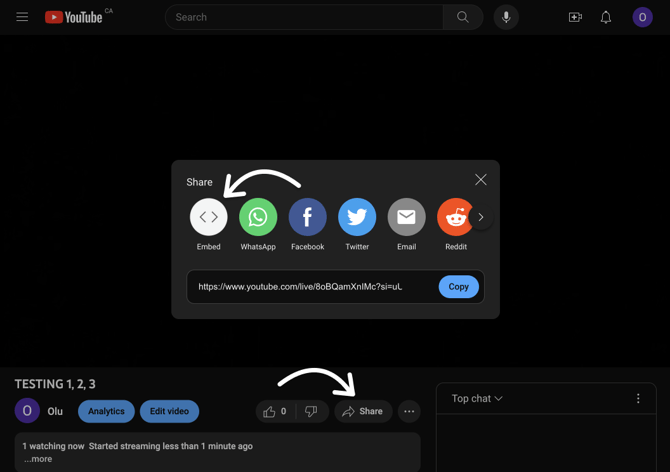Viewport: 670px width, 472px height.
Task: Share via Twitter
Action: coord(357,217)
